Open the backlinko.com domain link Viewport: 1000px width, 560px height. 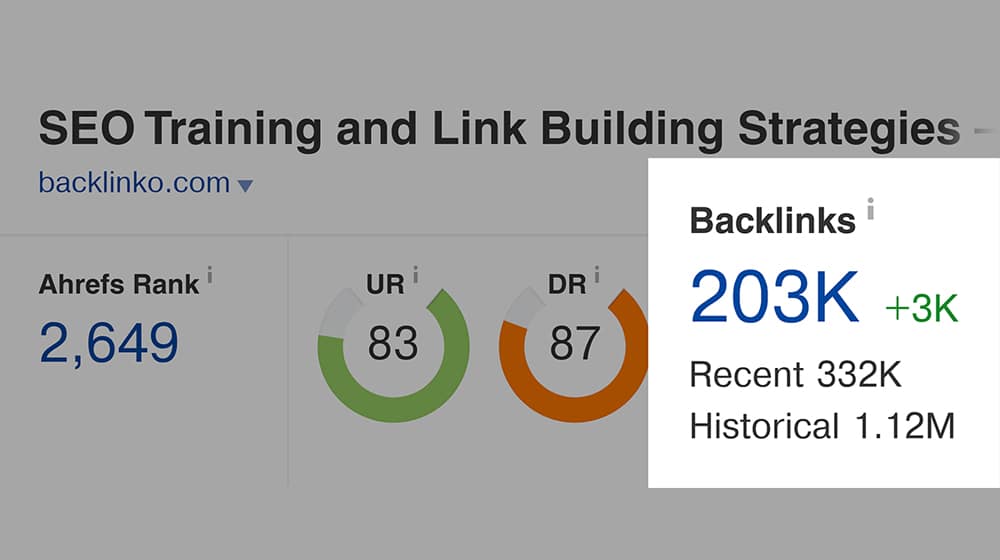134,183
